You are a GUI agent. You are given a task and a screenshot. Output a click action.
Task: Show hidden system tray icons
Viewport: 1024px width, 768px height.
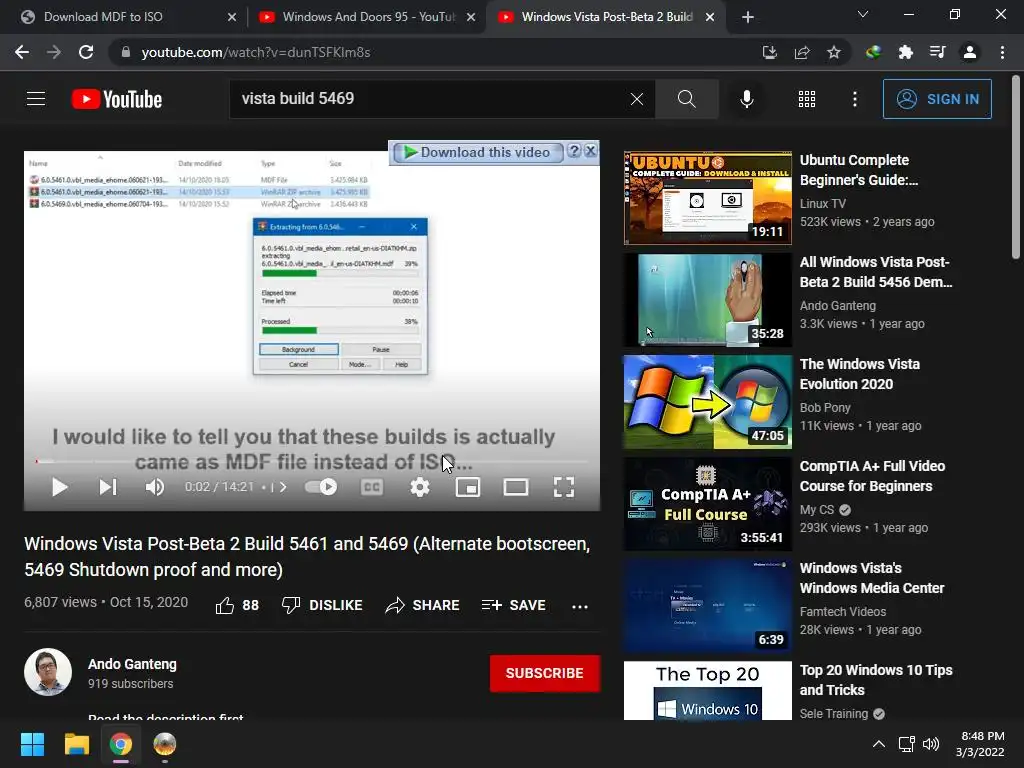[879, 744]
